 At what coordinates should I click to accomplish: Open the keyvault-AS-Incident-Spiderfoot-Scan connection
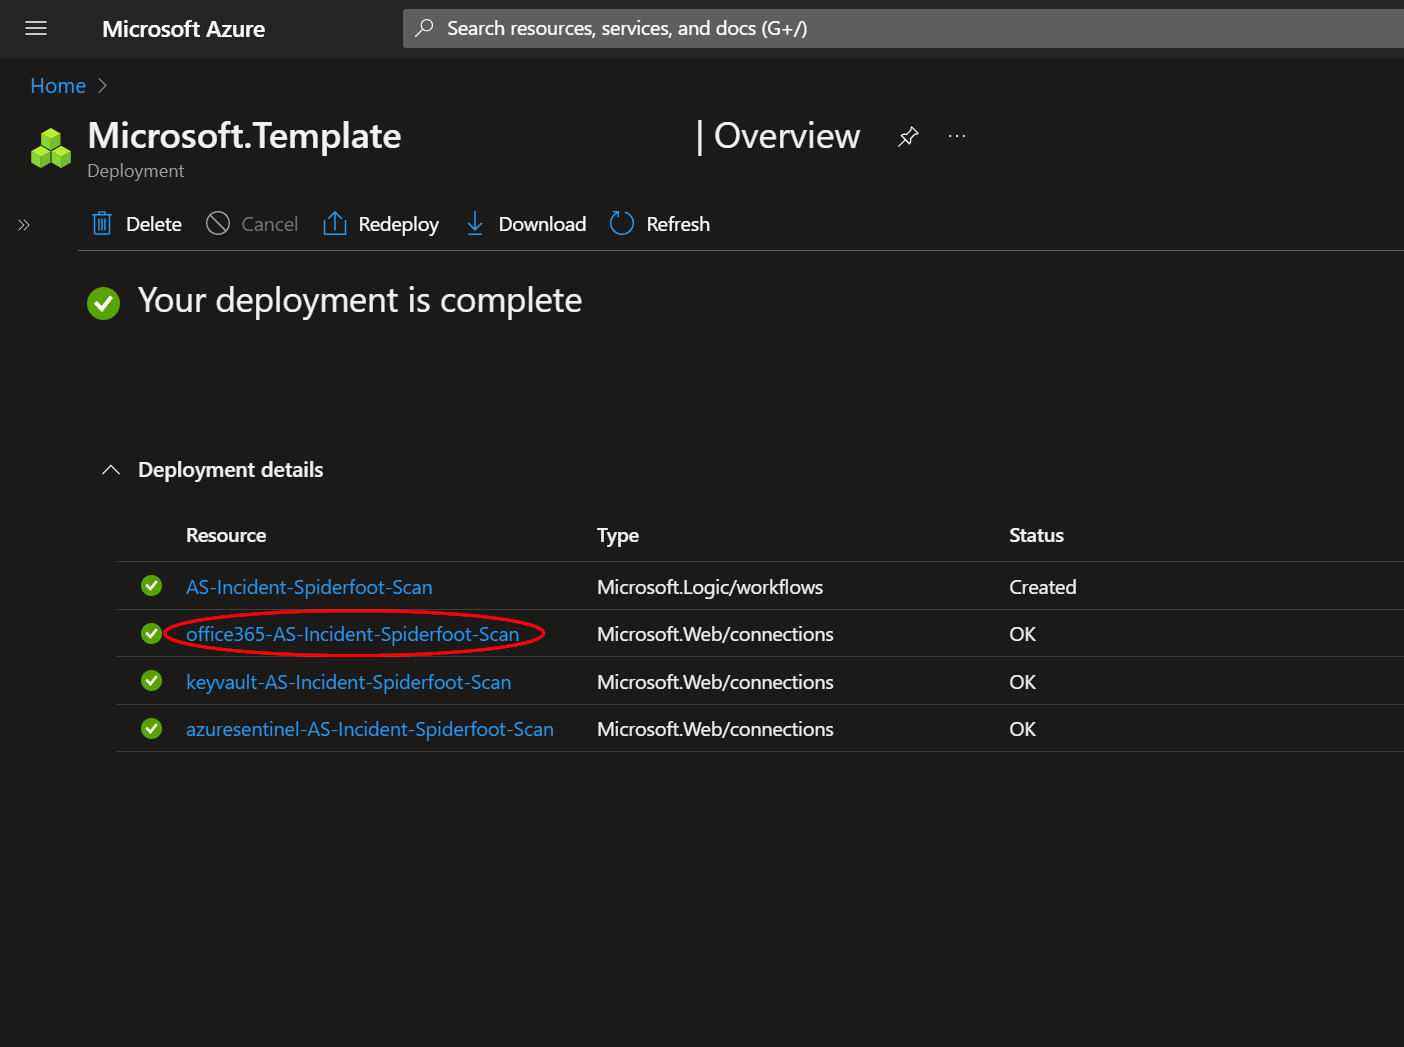point(348,682)
